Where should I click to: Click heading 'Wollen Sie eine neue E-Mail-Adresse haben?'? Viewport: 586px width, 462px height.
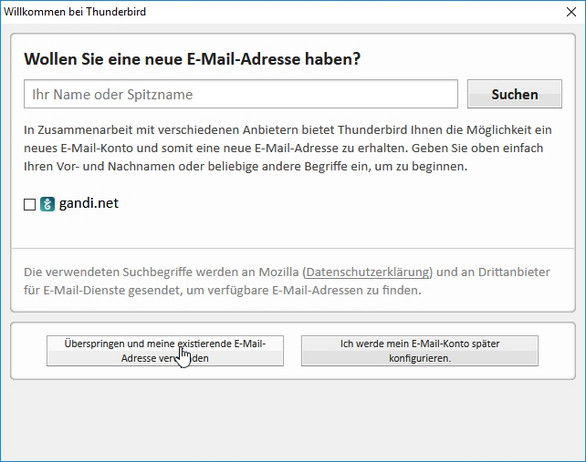pyautogui.click(x=192, y=59)
